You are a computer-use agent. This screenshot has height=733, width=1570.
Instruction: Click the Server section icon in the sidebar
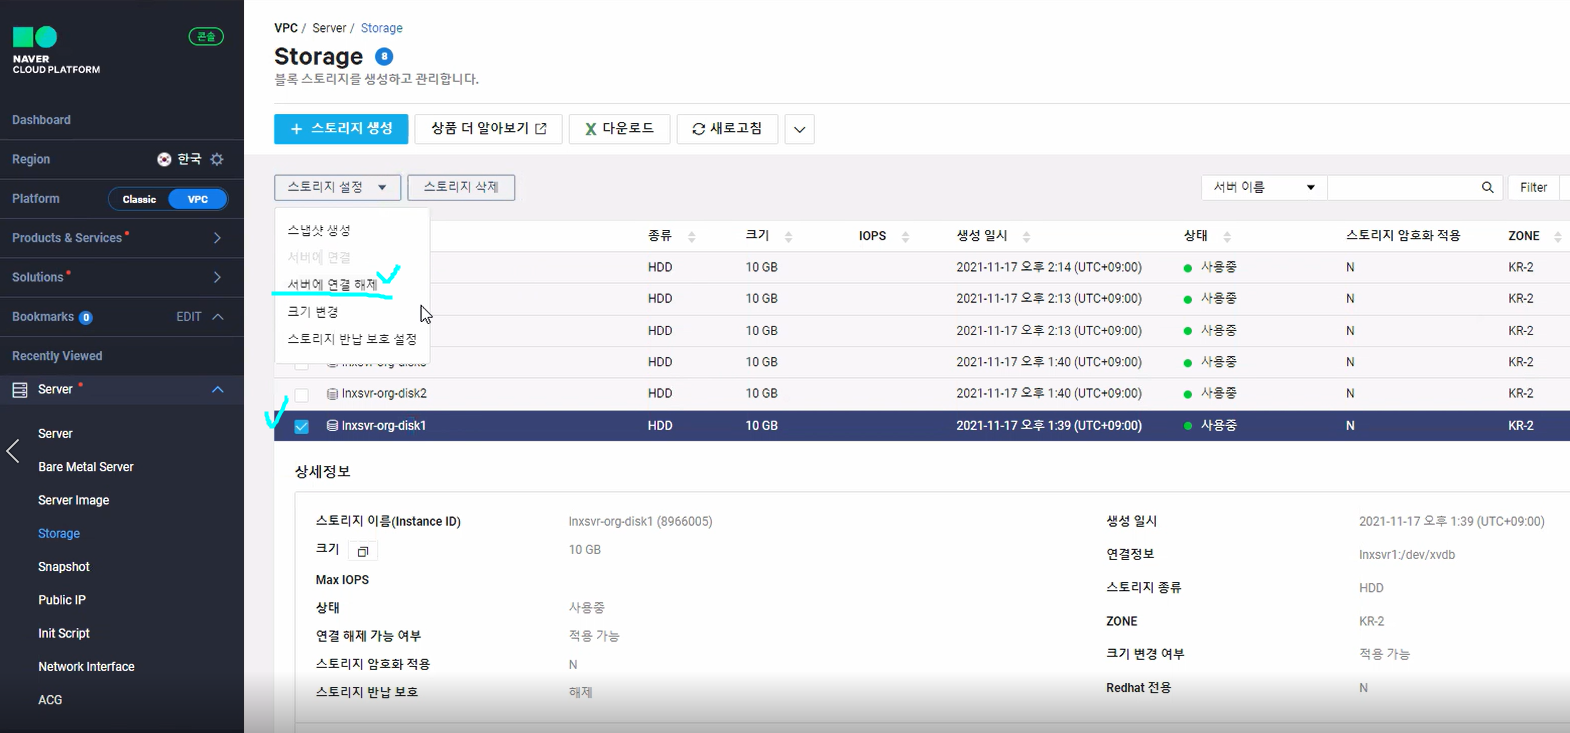19,390
